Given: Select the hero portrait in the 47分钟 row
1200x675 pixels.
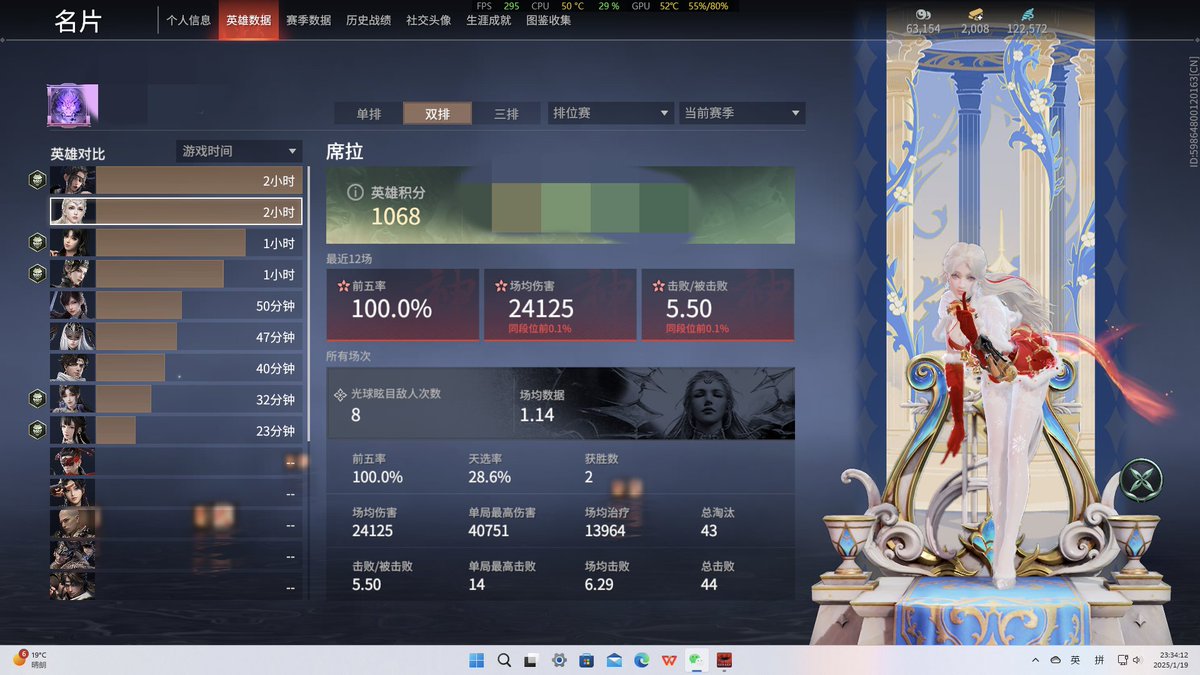Looking at the screenshot, I should click(x=73, y=337).
